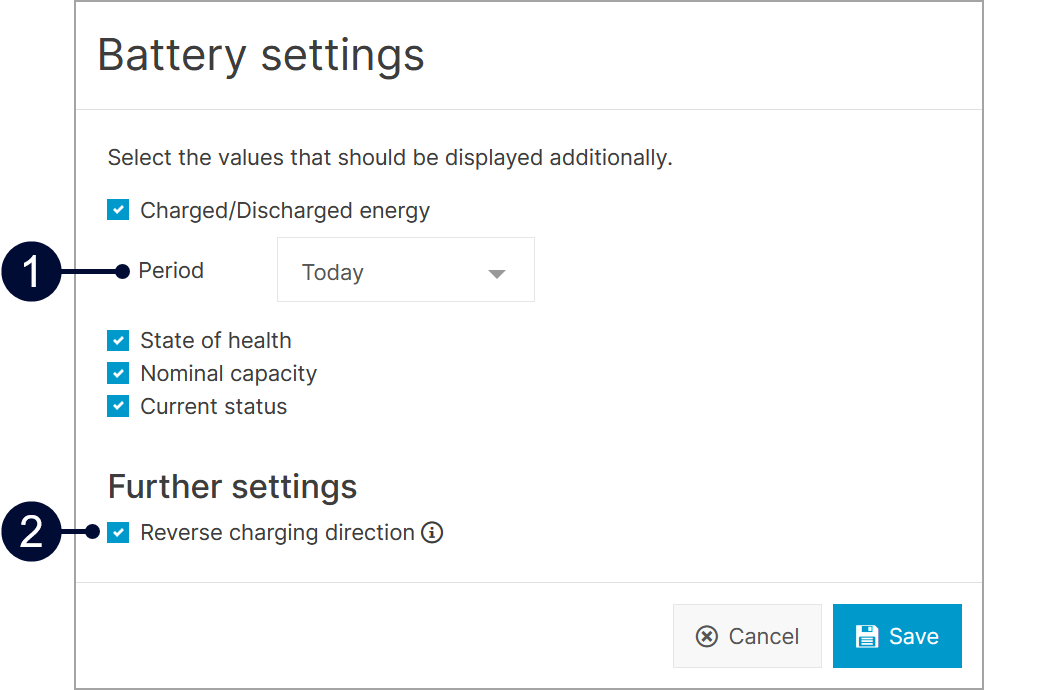Toggle the State of health checkbox
The height and width of the screenshot is (690, 1061).
[x=118, y=340]
